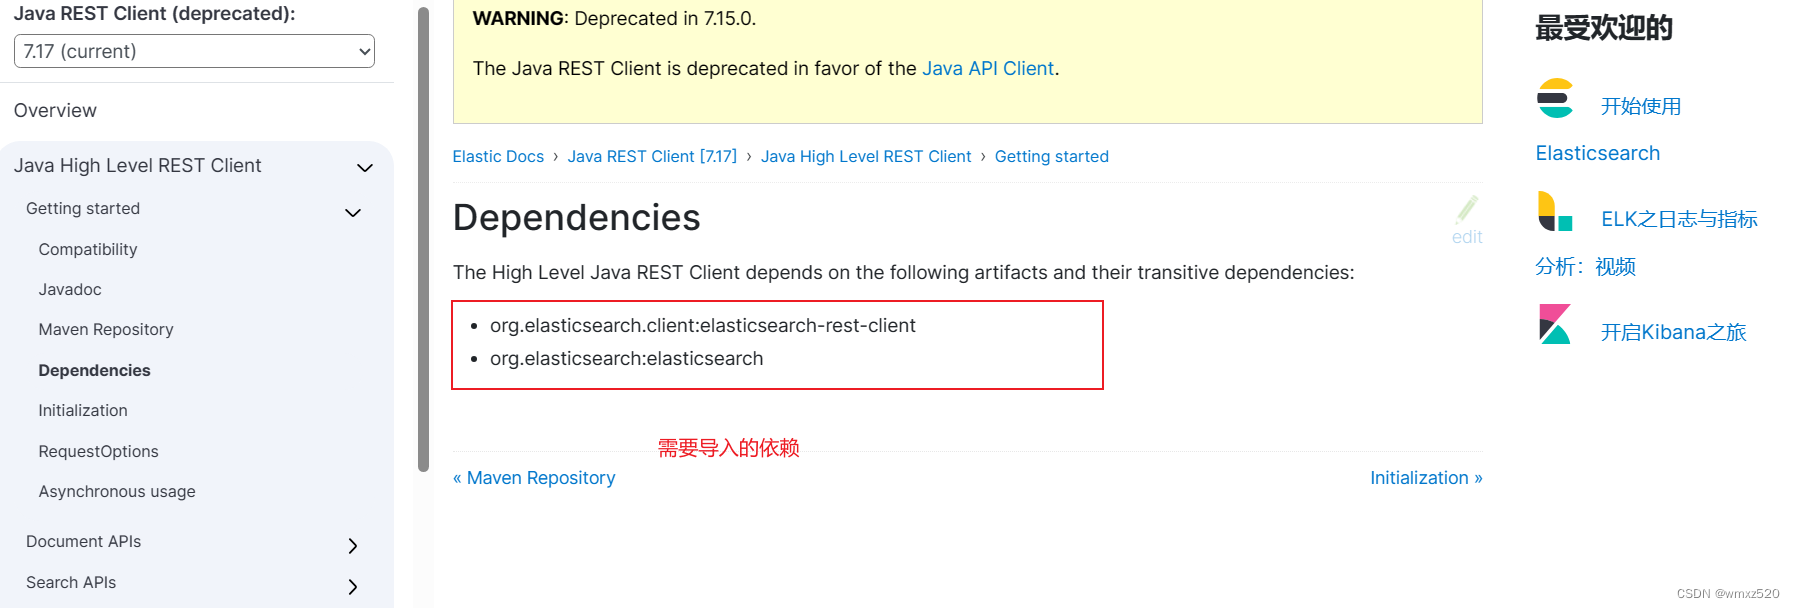Image resolution: width=1795 pixels, height=608 pixels.
Task: Click the sidebar vertical scrollbar
Action: (423, 240)
